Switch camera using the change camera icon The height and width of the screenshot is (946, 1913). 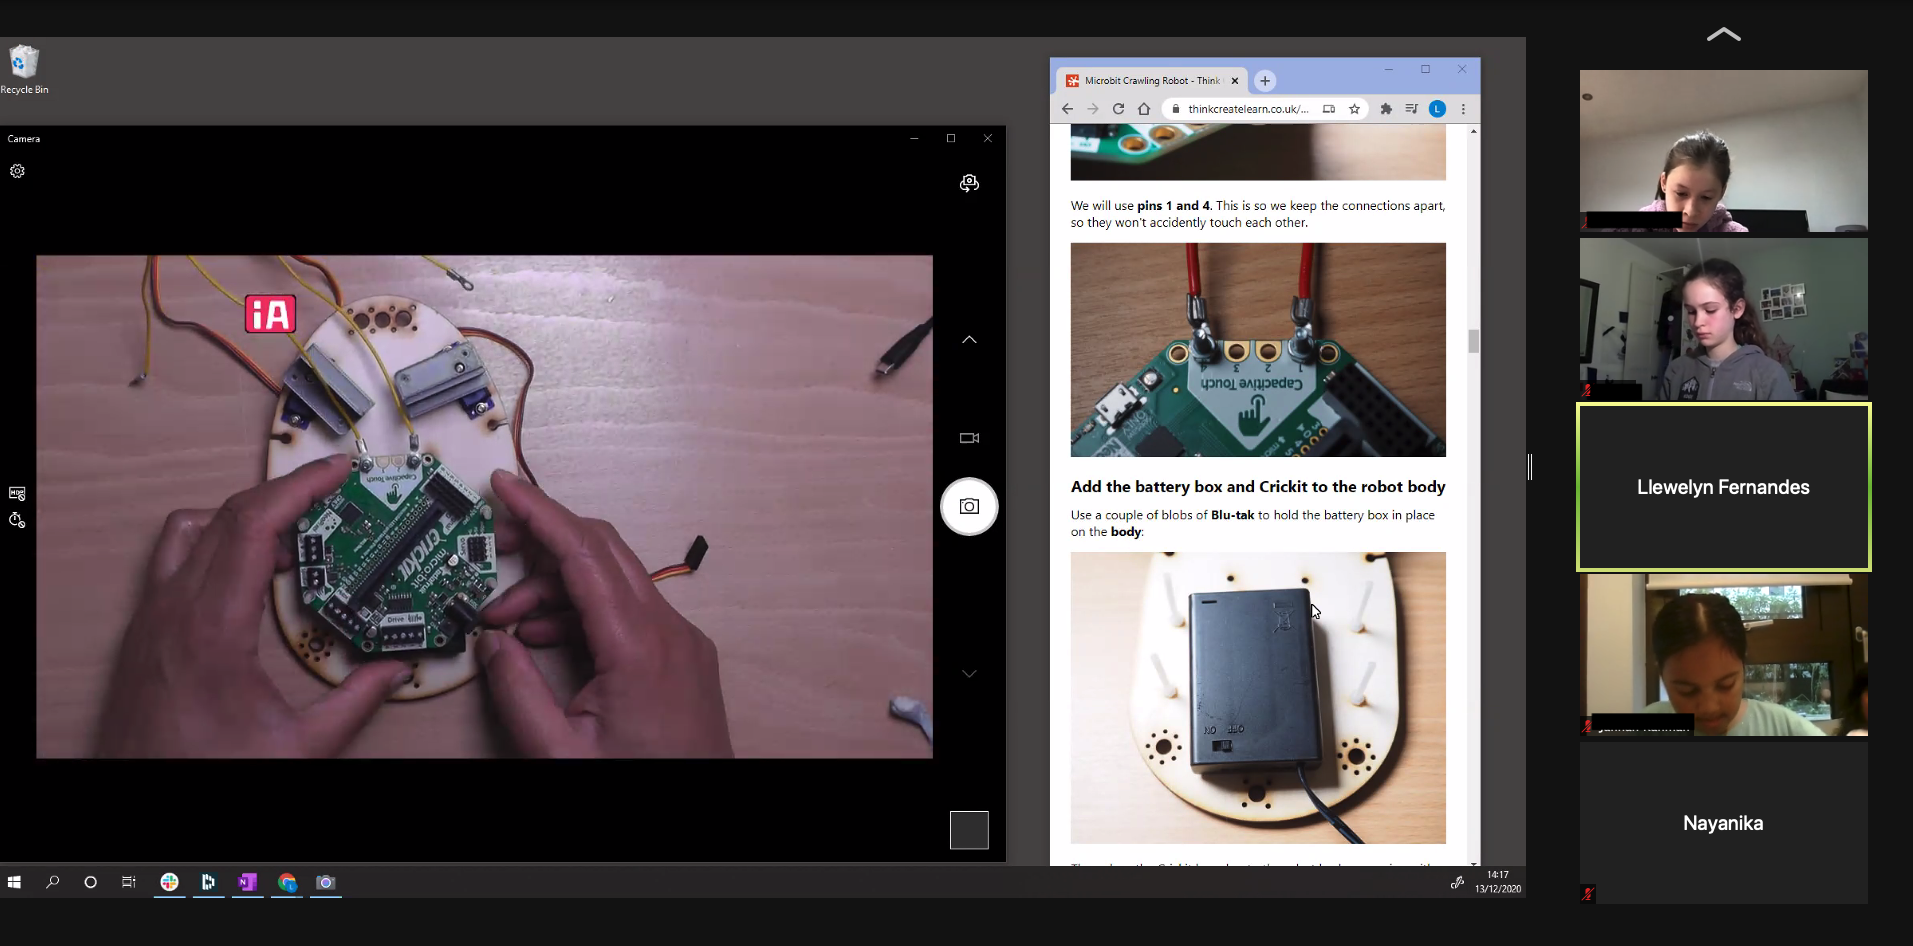point(969,183)
